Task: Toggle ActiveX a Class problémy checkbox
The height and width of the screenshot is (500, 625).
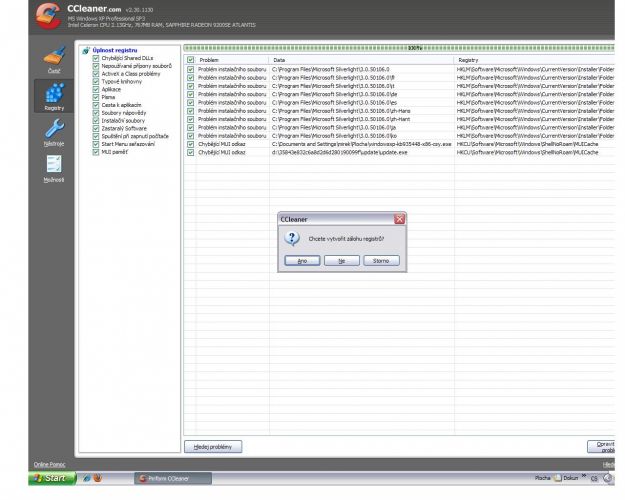Action: [96, 74]
